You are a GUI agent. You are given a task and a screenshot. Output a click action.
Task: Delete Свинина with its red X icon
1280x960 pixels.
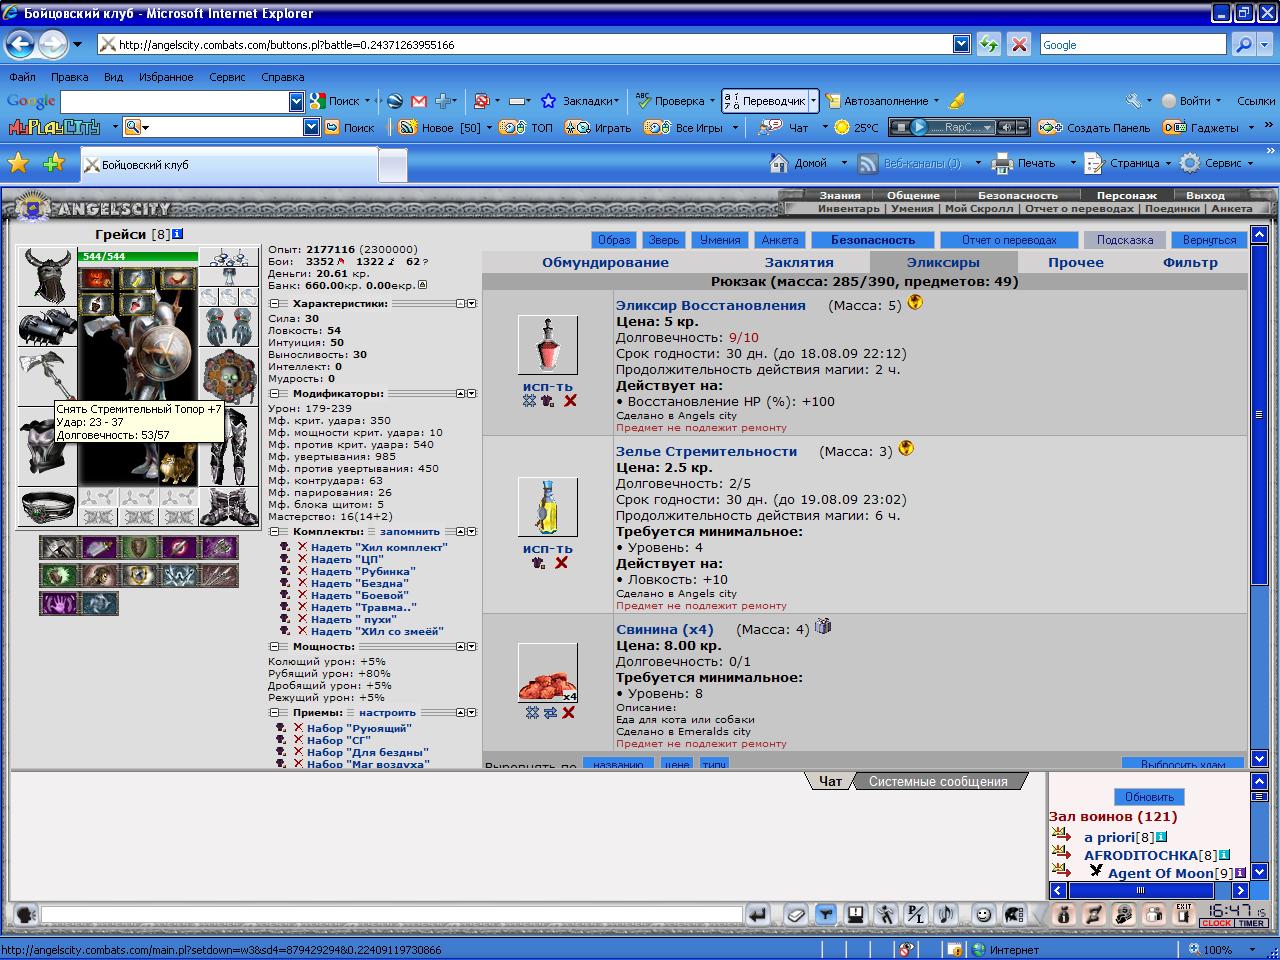569,712
